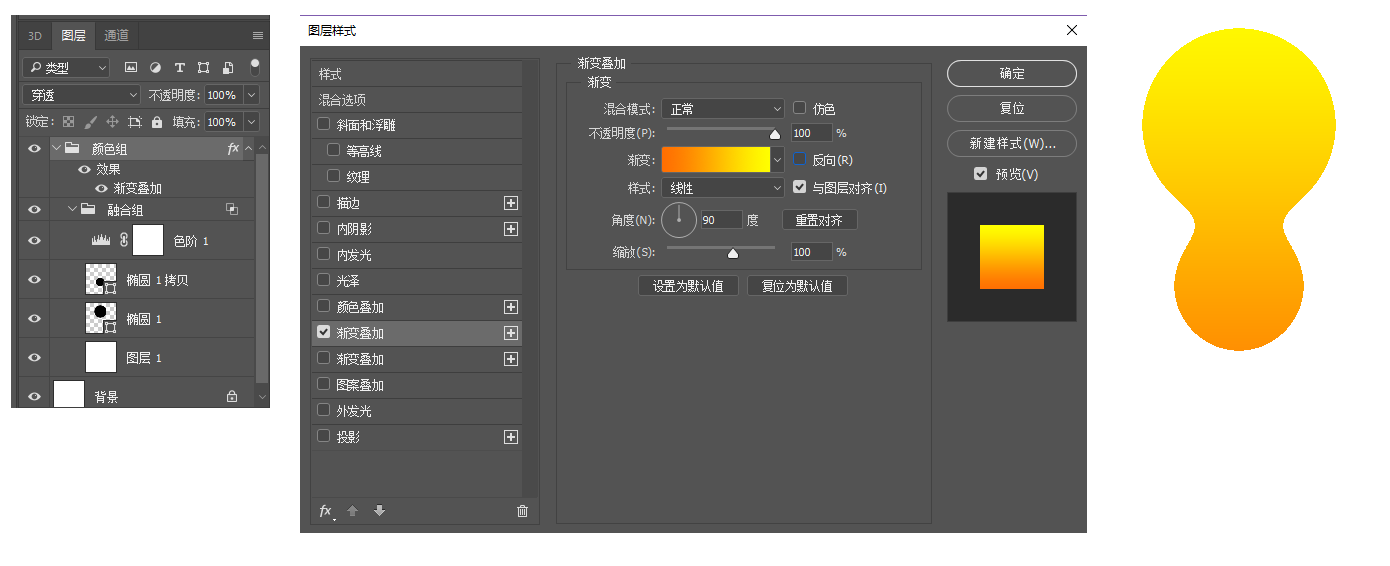Hide the 背景 layer with eye icon

tap(35, 396)
